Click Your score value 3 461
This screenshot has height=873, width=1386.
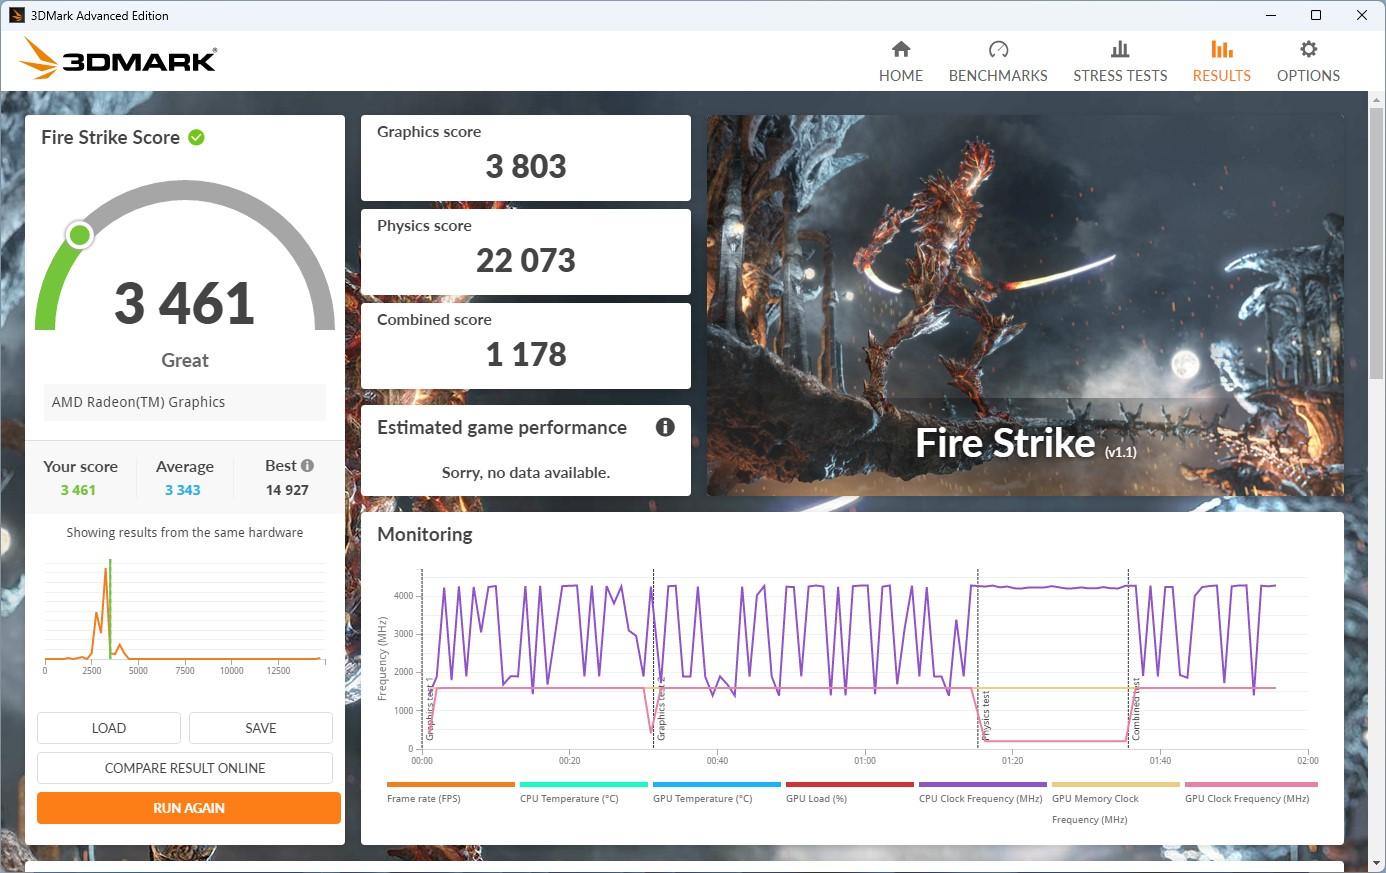point(78,490)
